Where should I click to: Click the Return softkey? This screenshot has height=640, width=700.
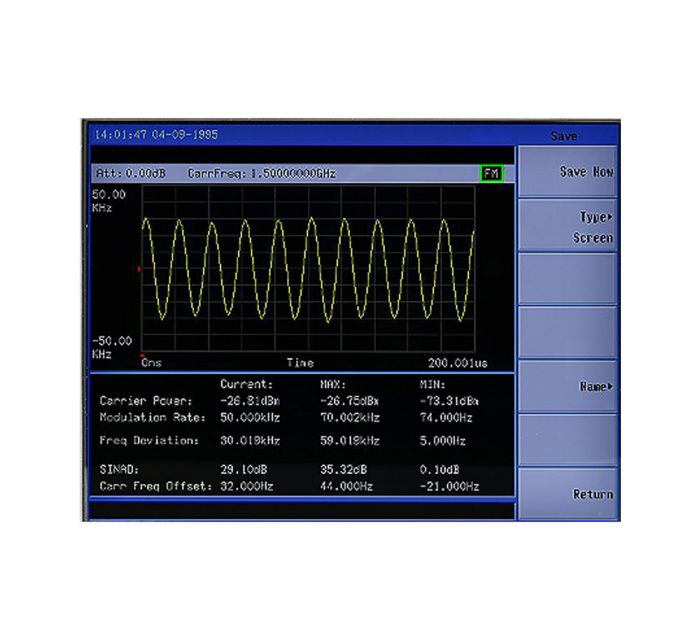click(567, 494)
